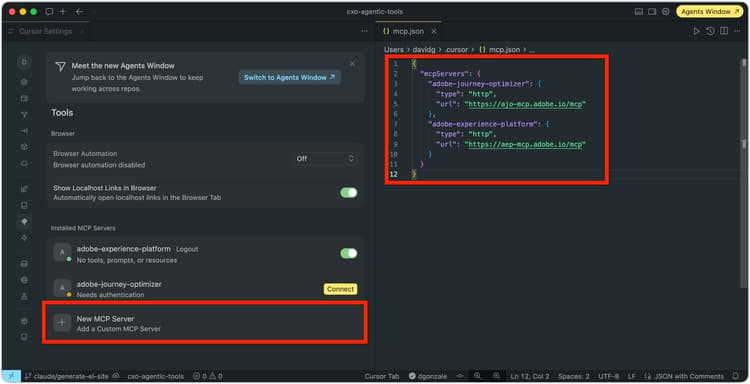Select the arrow-to-bar Tab icon in settings sidebar
This screenshot has width=750, height=384.
click(24, 131)
